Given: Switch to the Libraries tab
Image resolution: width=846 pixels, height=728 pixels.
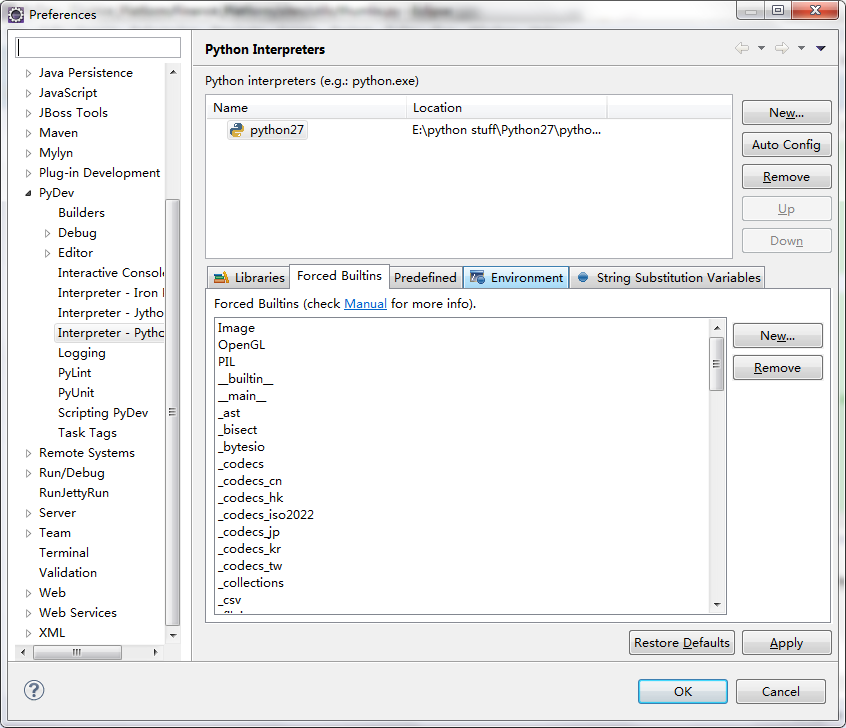Looking at the screenshot, I should tap(249, 277).
